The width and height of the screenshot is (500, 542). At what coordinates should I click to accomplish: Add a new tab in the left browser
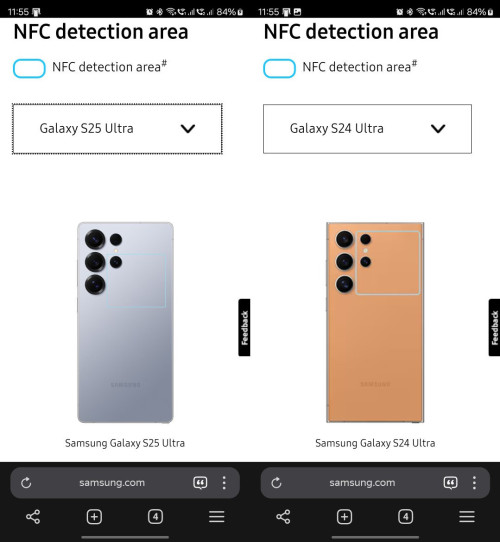(x=94, y=517)
